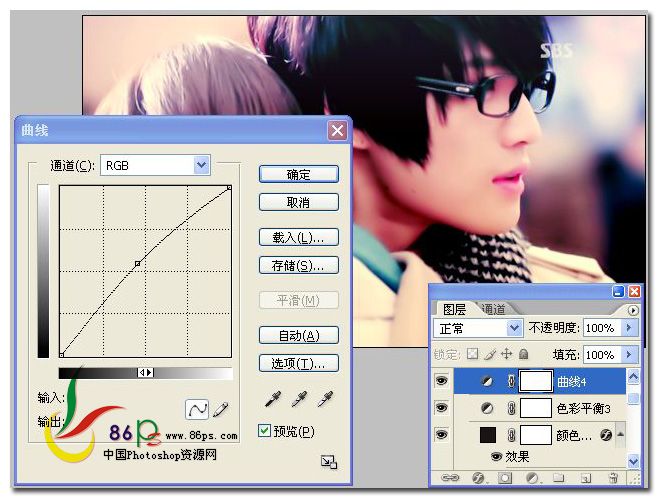Click the 载入(L)... load button
This screenshot has width=660, height=500.
click(x=298, y=237)
